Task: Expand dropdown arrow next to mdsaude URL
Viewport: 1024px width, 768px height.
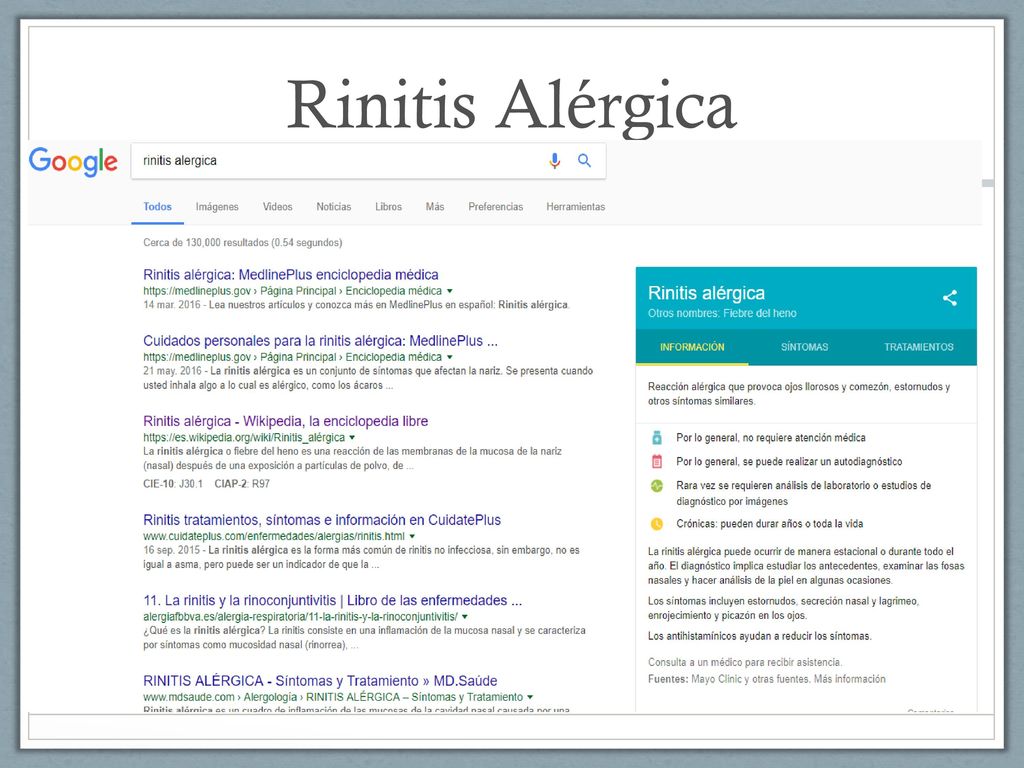Action: point(530,697)
